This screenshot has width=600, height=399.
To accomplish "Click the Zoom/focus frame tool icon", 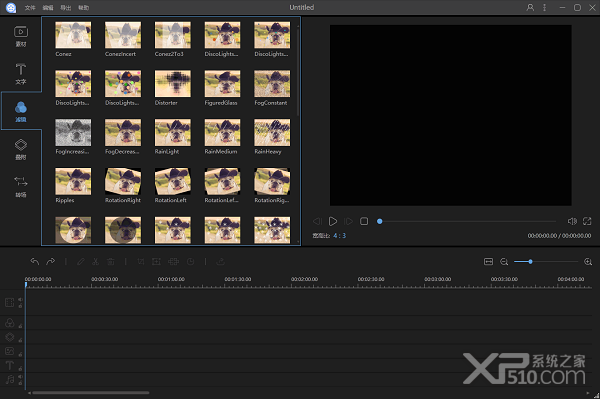I will [156, 262].
